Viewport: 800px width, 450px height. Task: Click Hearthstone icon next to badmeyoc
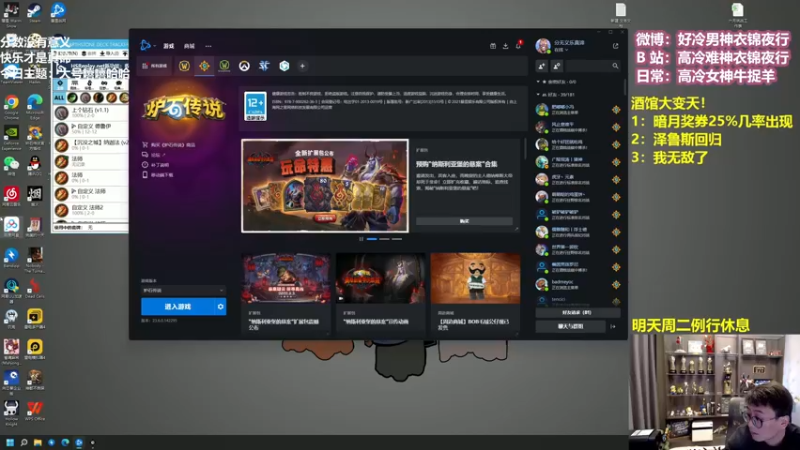tap(616, 284)
